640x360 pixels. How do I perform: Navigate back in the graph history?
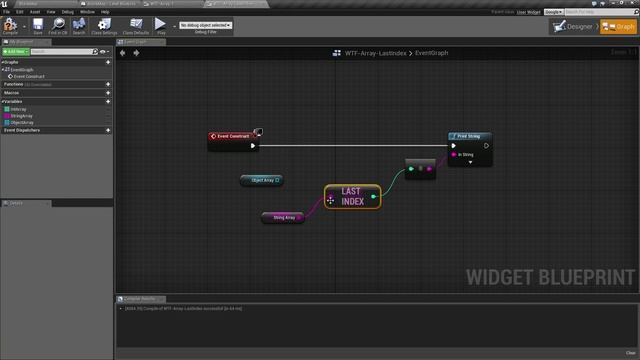pos(122,53)
